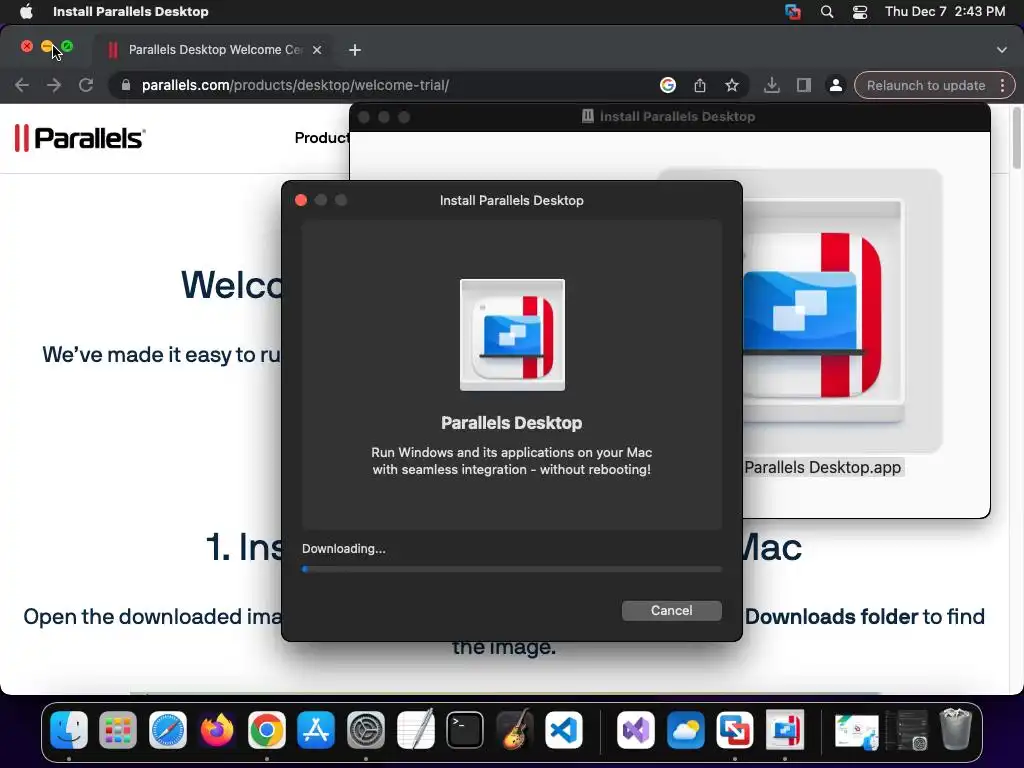Open a new Chrome tab
The height and width of the screenshot is (768, 1024).
click(x=355, y=50)
